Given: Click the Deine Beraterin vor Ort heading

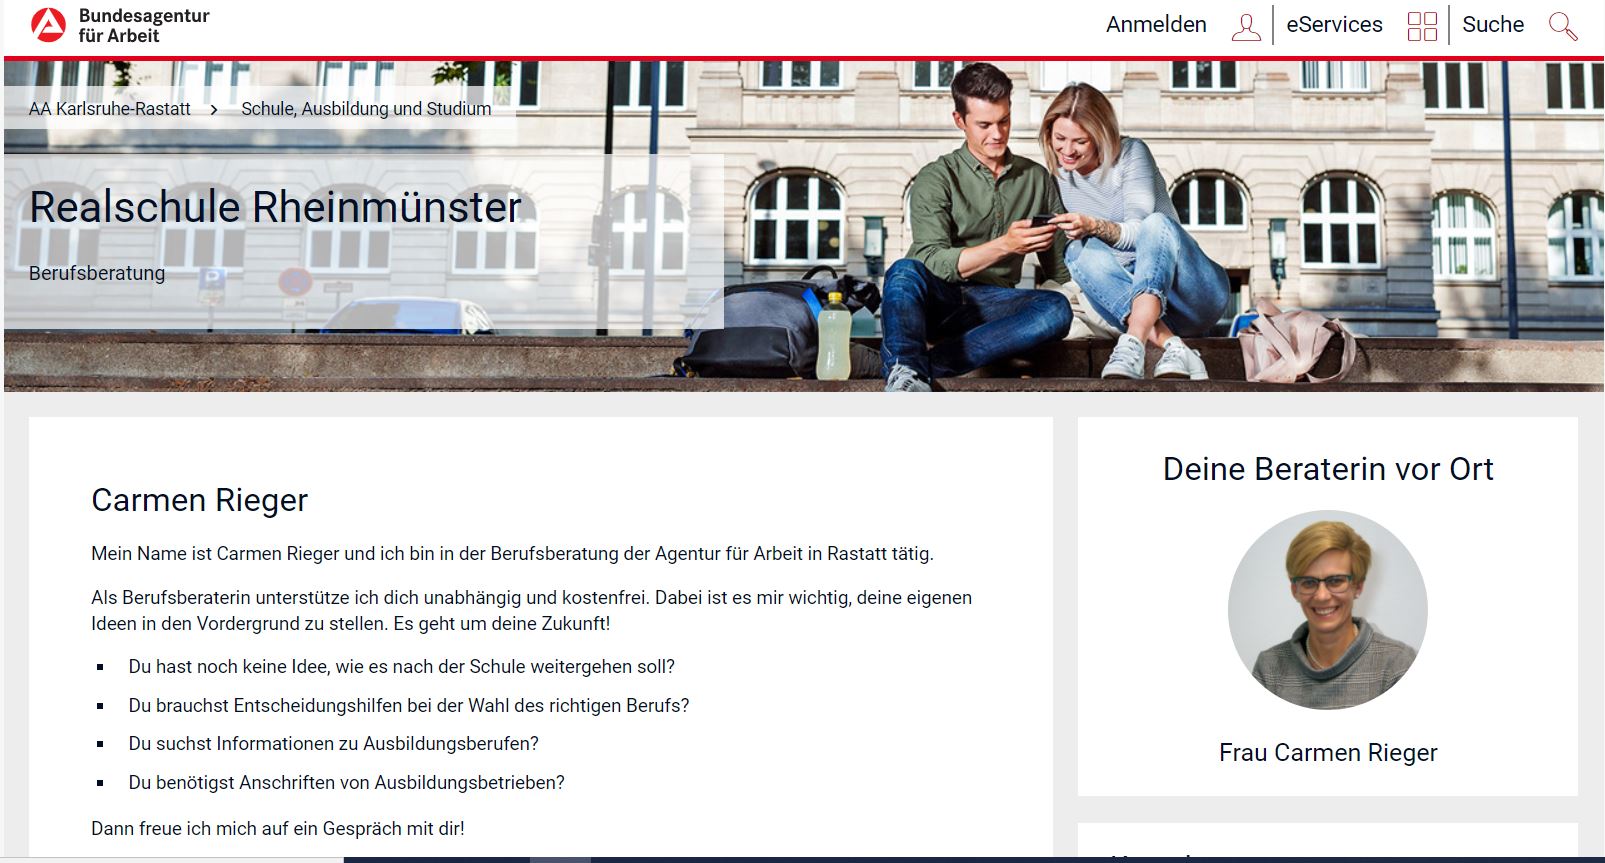Looking at the screenshot, I should point(1327,469).
